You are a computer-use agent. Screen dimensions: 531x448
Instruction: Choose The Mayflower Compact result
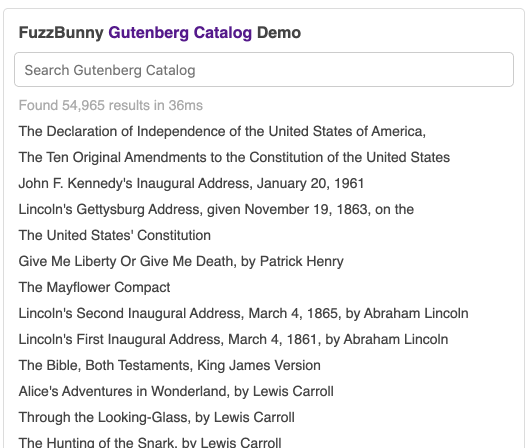pos(94,287)
